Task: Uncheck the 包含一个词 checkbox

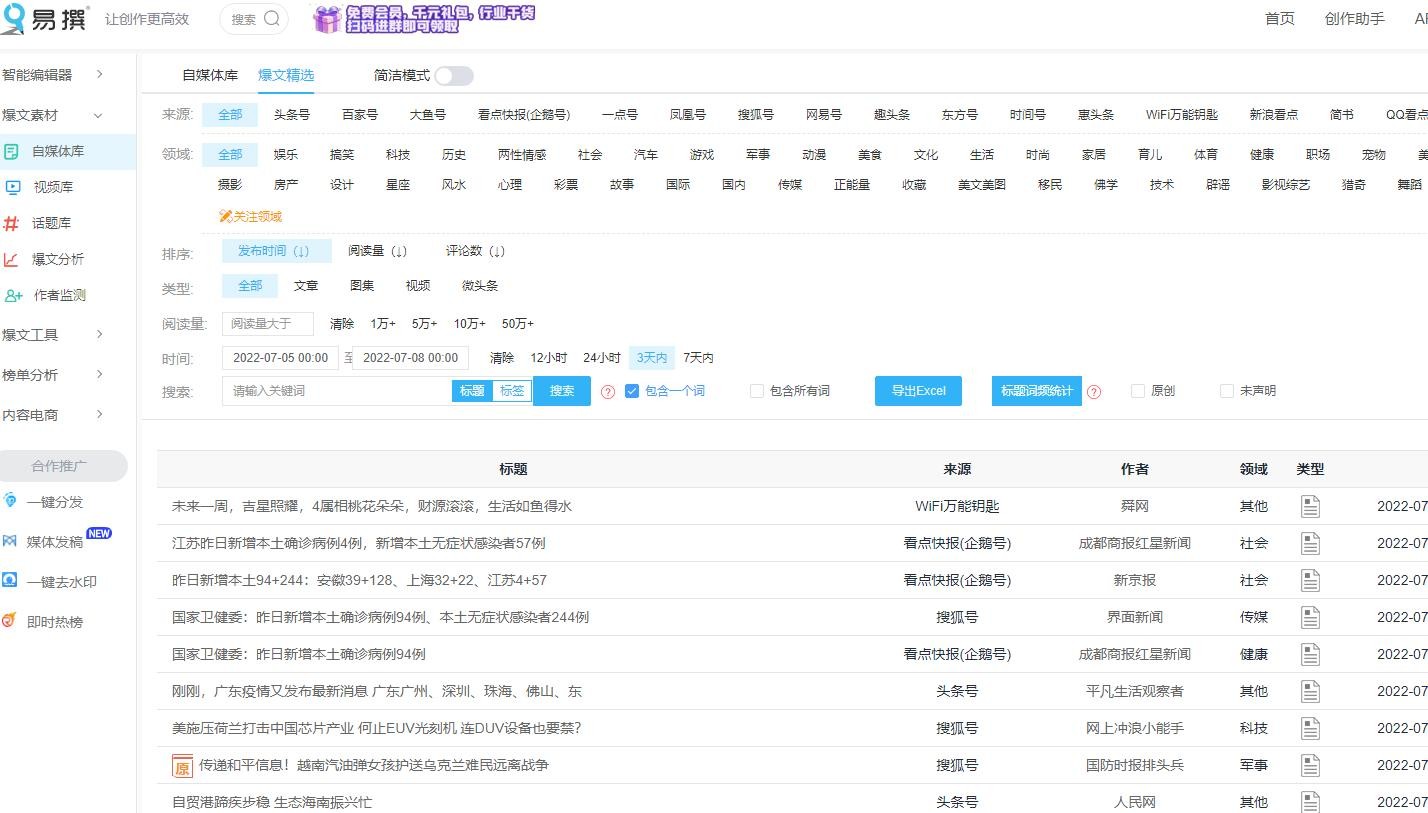Action: tap(632, 391)
